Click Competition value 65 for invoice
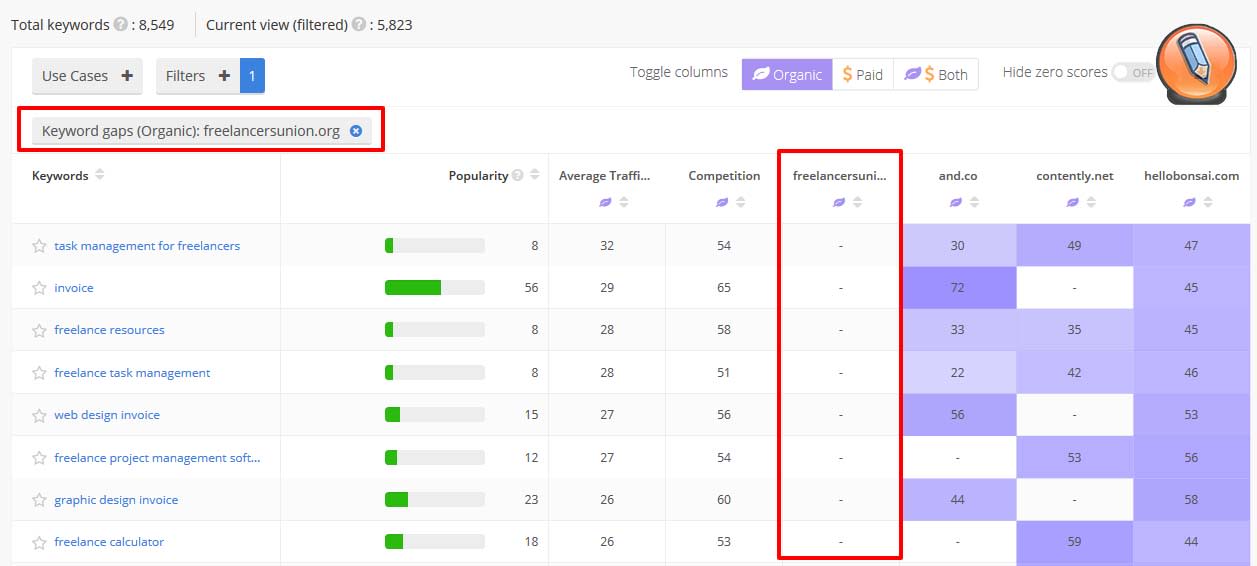Image resolution: width=1257 pixels, height=566 pixels. pyautogui.click(x=724, y=288)
